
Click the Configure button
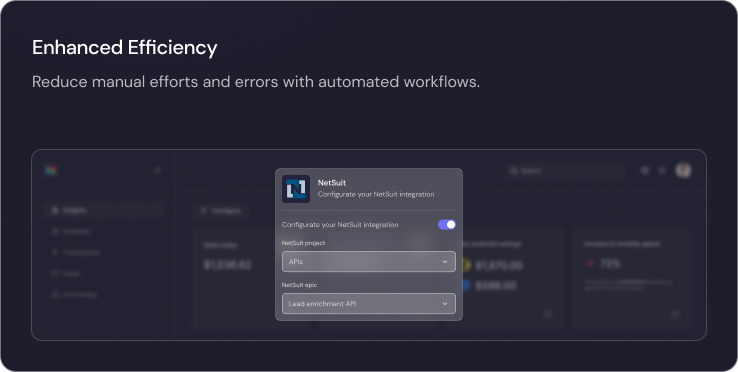pyautogui.click(x=221, y=210)
